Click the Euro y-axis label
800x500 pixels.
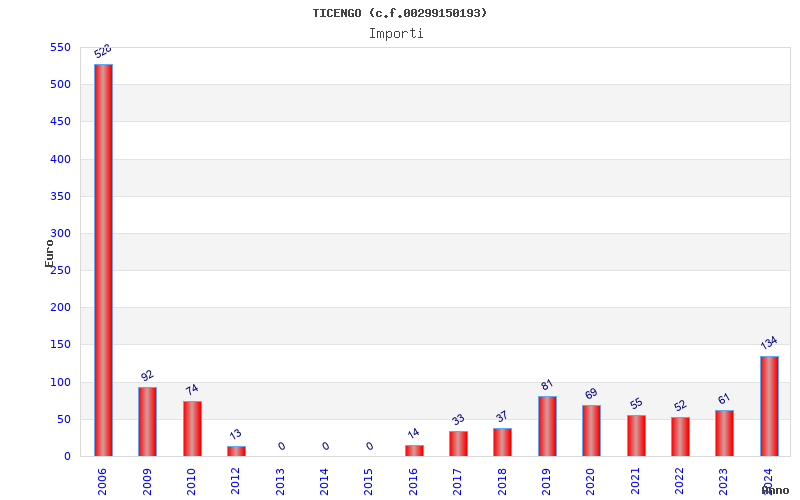pos(49,254)
